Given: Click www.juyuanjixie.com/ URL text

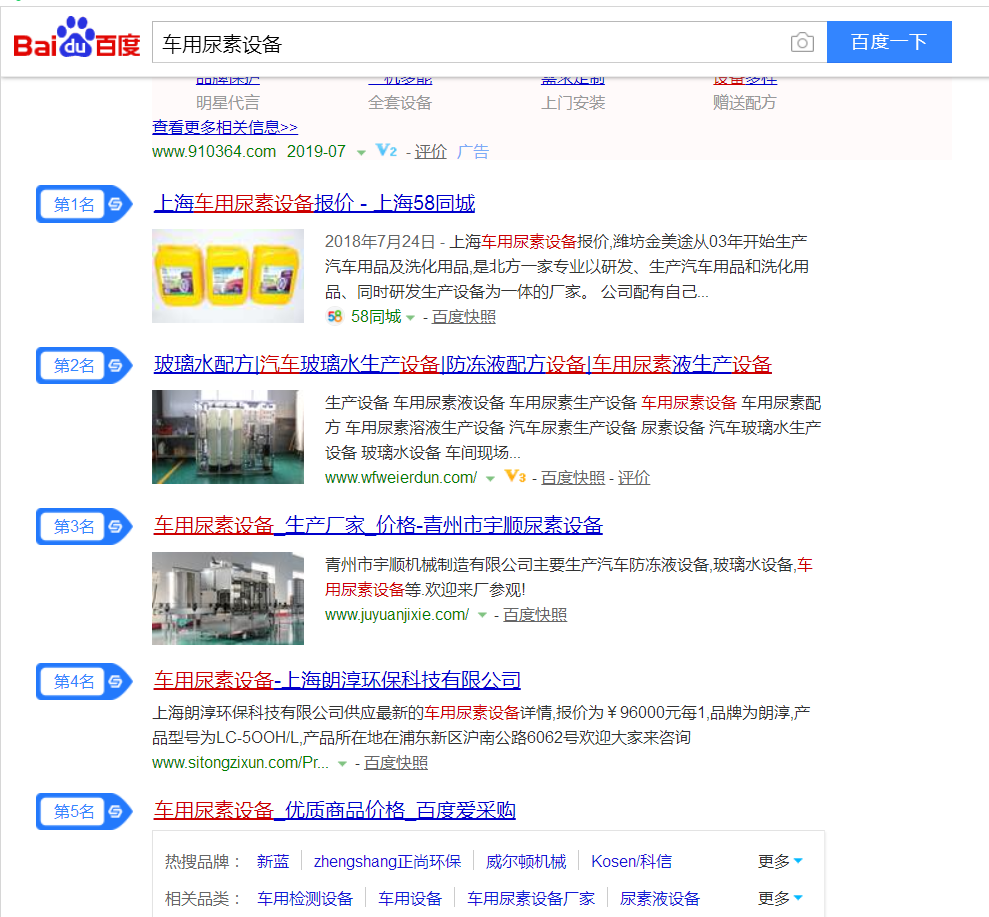Looking at the screenshot, I should 397,614.
